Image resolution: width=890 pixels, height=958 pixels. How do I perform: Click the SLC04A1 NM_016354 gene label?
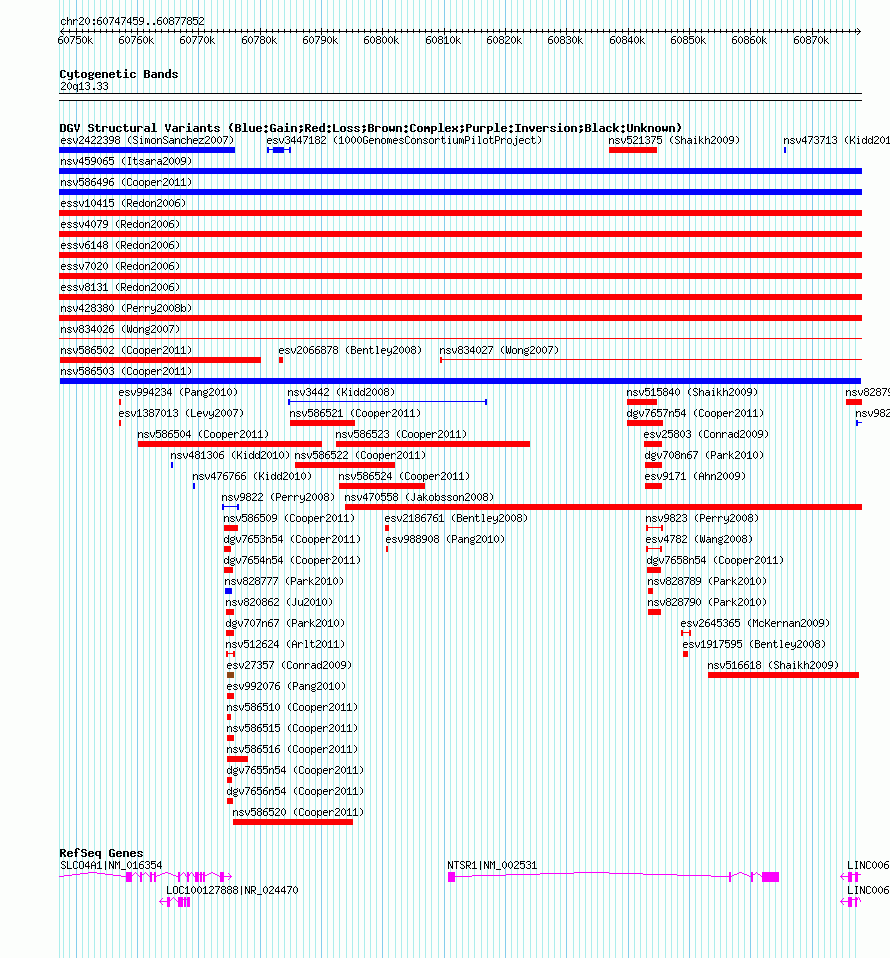pos(111,865)
